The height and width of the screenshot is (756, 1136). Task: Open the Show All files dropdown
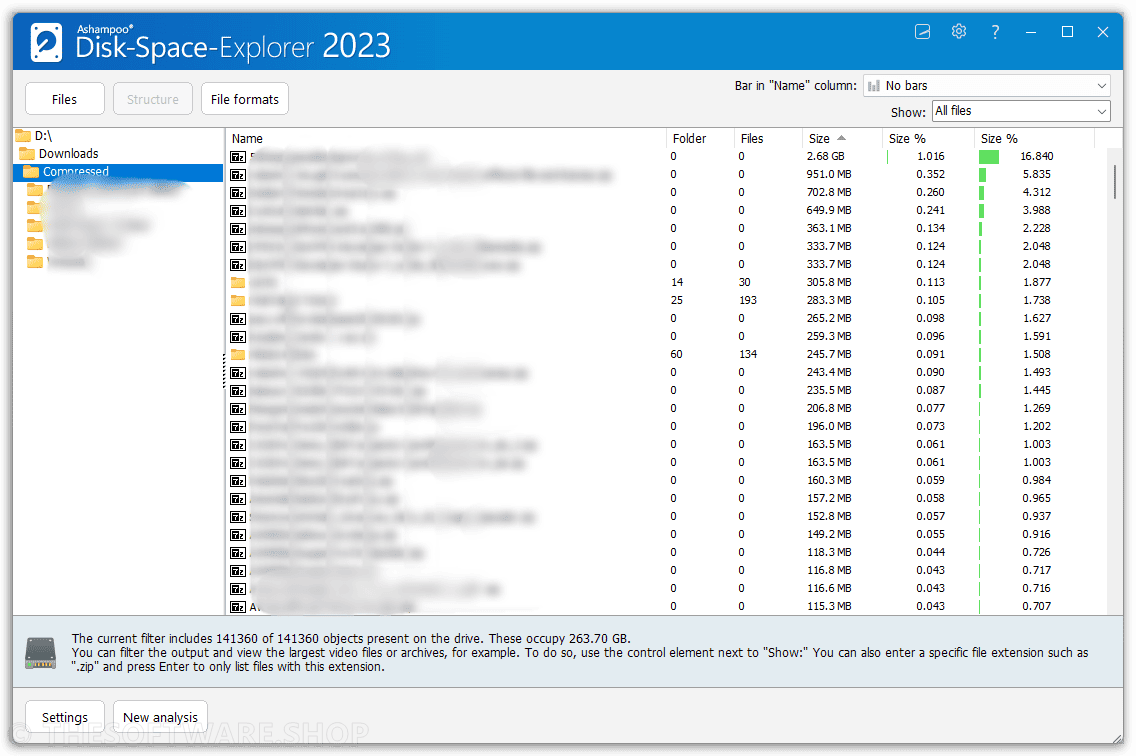coord(1021,111)
